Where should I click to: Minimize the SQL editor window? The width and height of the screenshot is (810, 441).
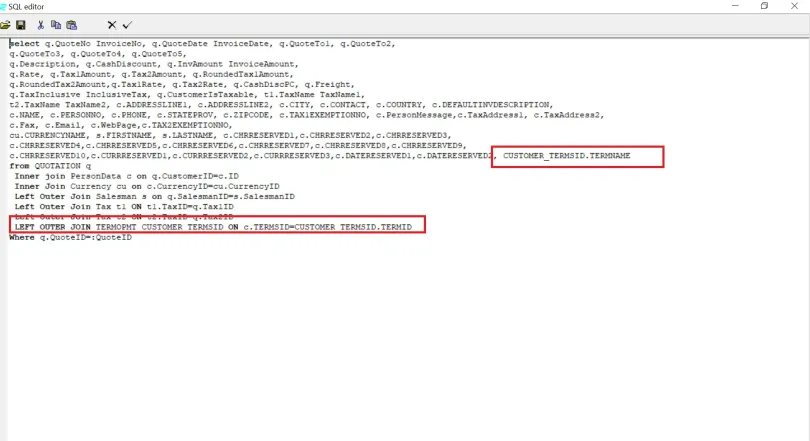pos(736,6)
